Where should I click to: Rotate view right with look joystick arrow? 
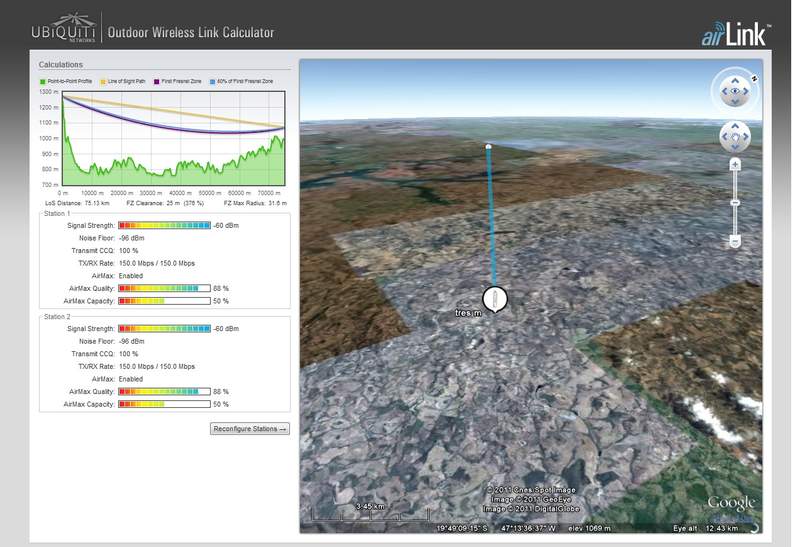tap(746, 92)
